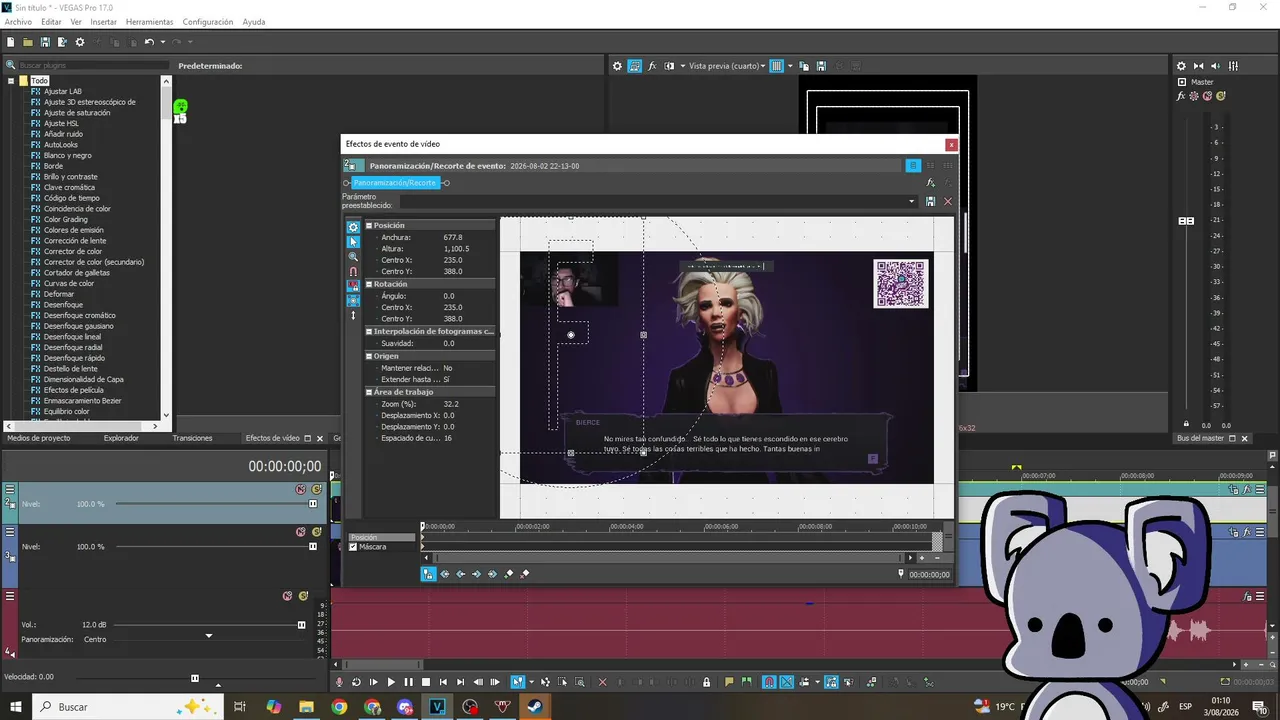Mute audio track 4
Viewport: 1280px width, 720px height.
287,596
